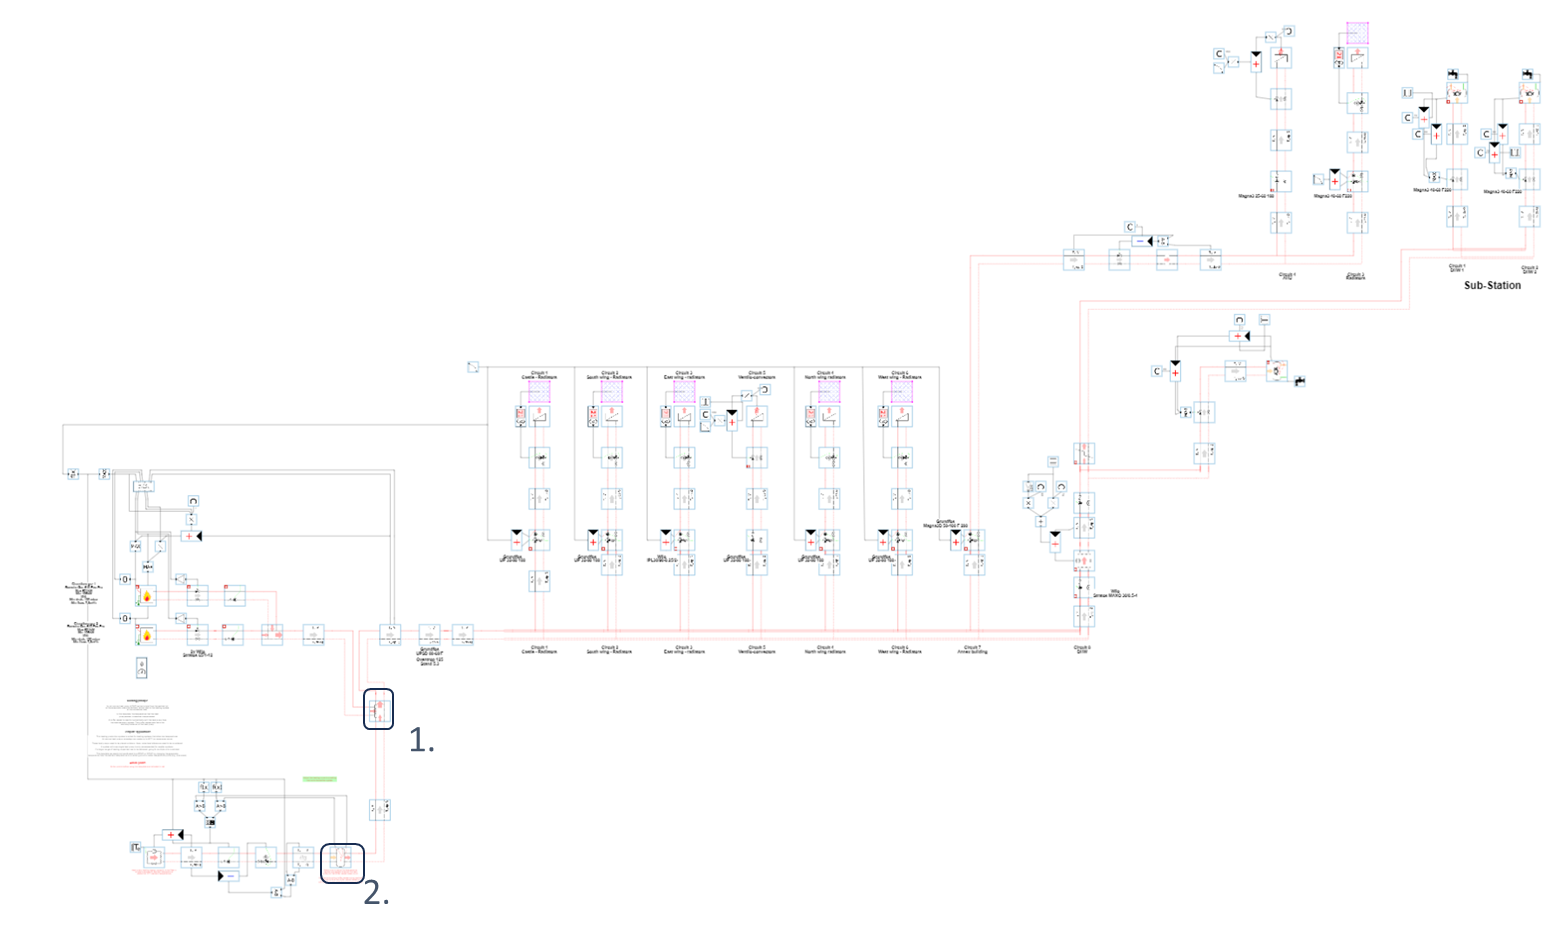
Task: Click the Sub-Station label
Action: pyautogui.click(x=1492, y=285)
